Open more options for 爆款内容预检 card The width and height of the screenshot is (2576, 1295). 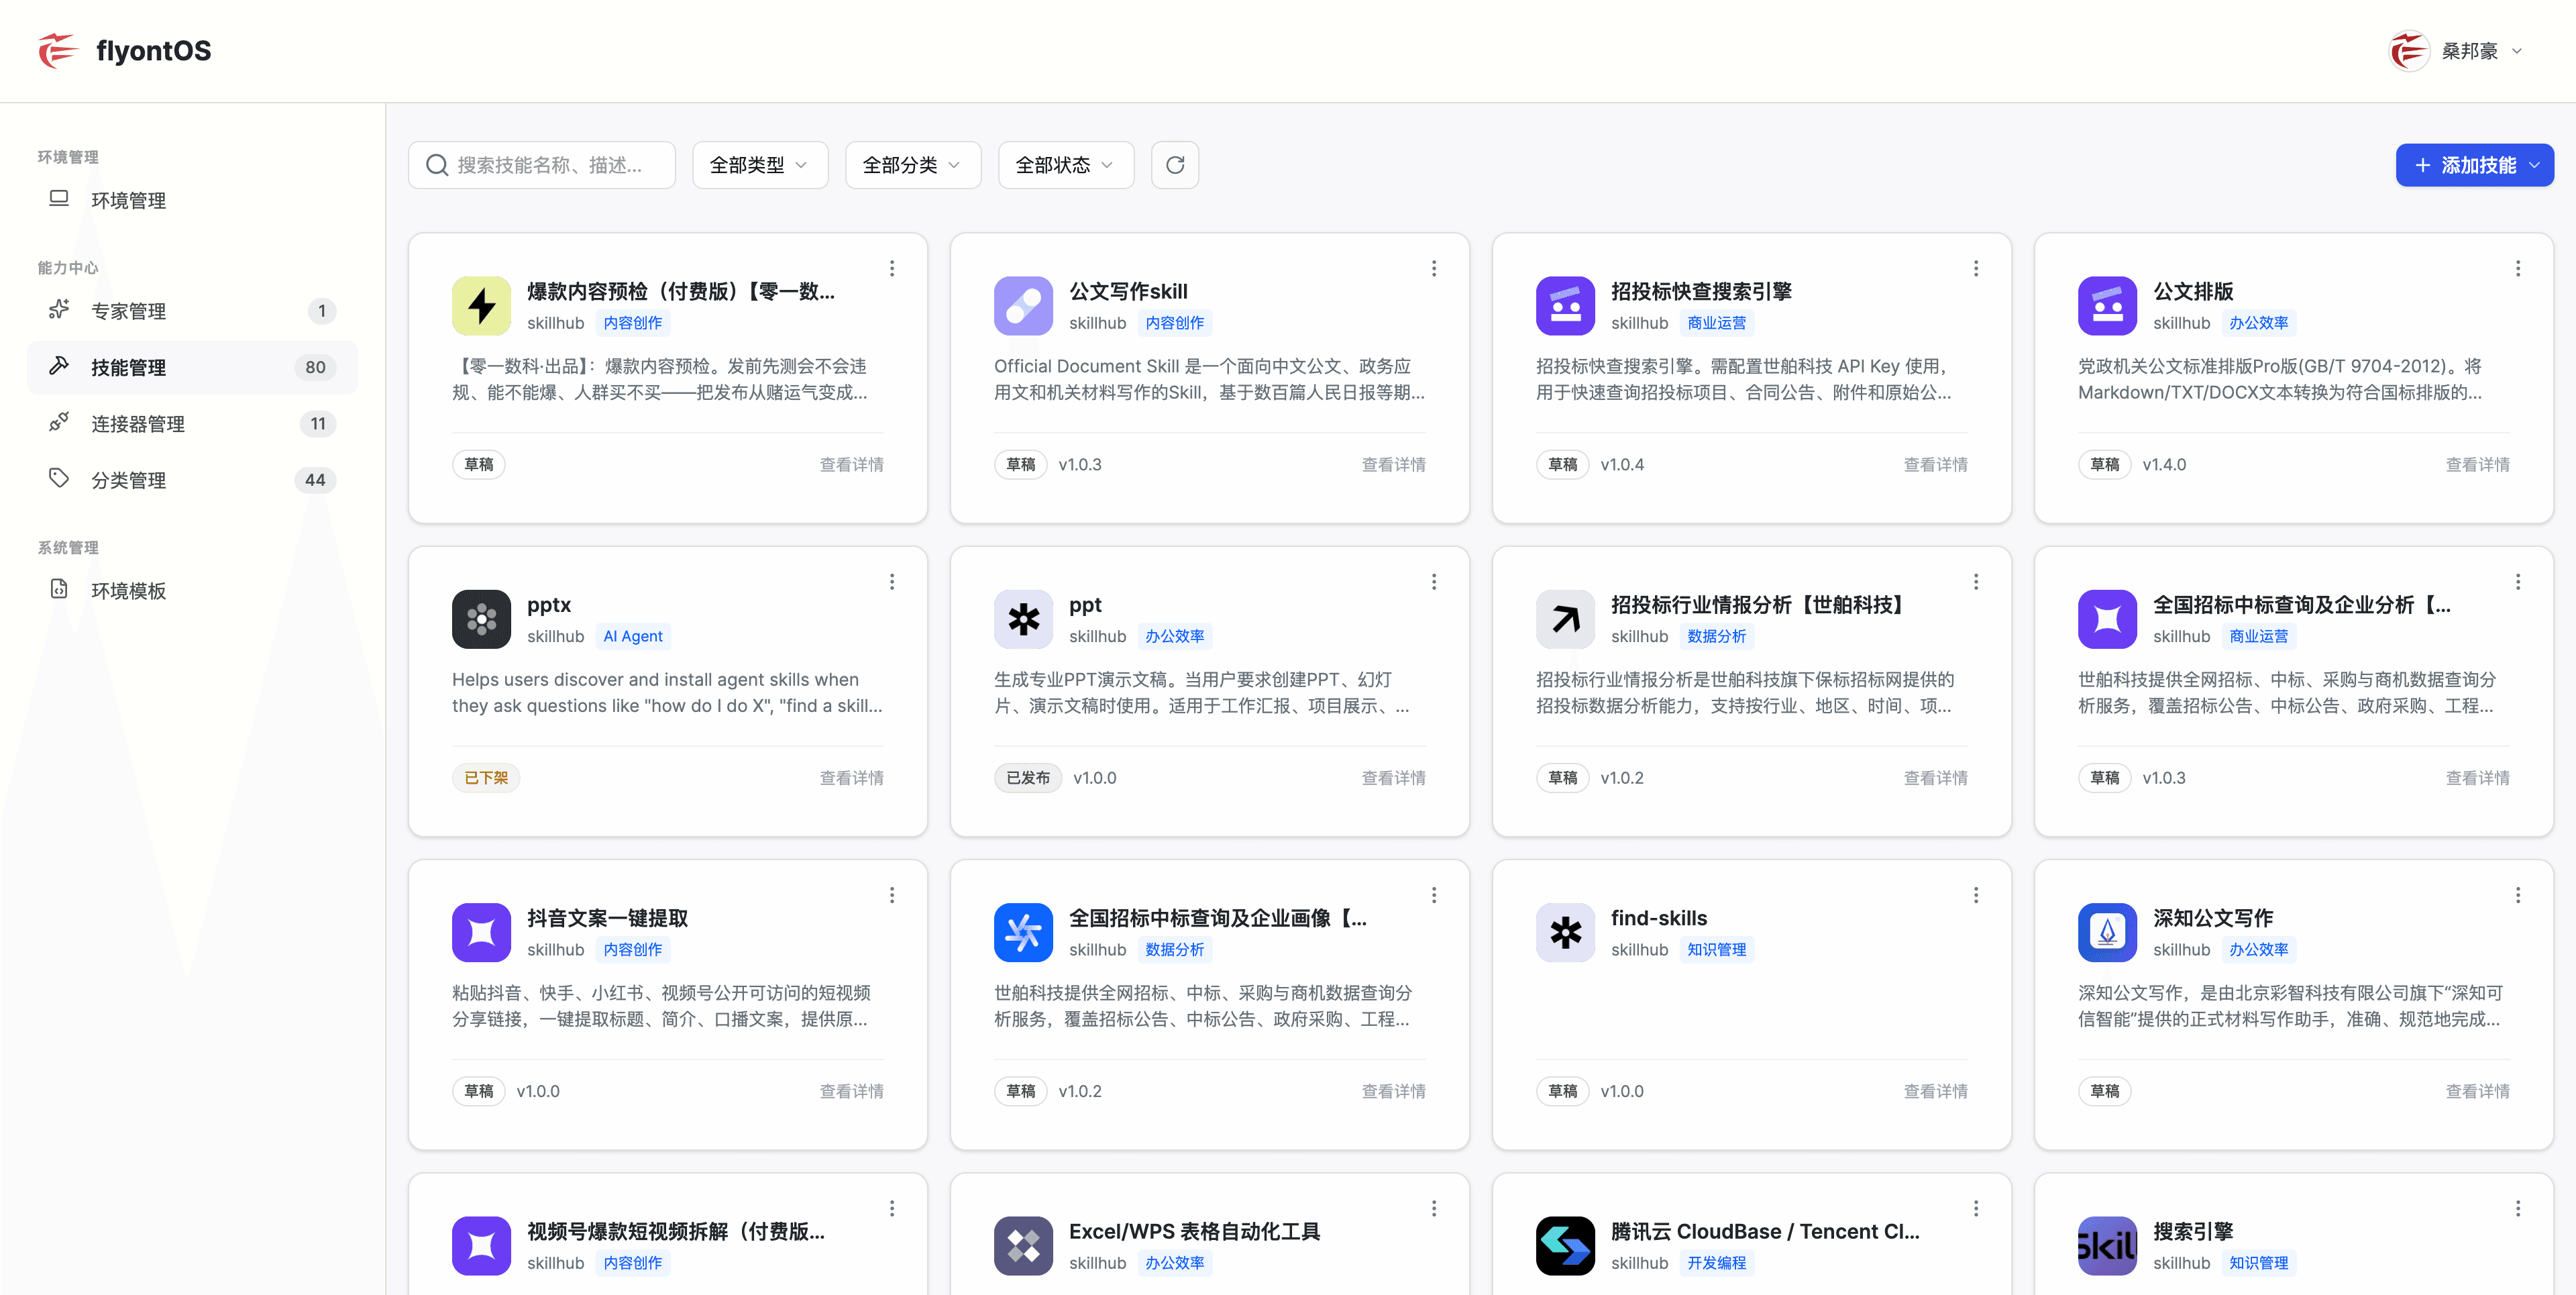pyautogui.click(x=892, y=268)
